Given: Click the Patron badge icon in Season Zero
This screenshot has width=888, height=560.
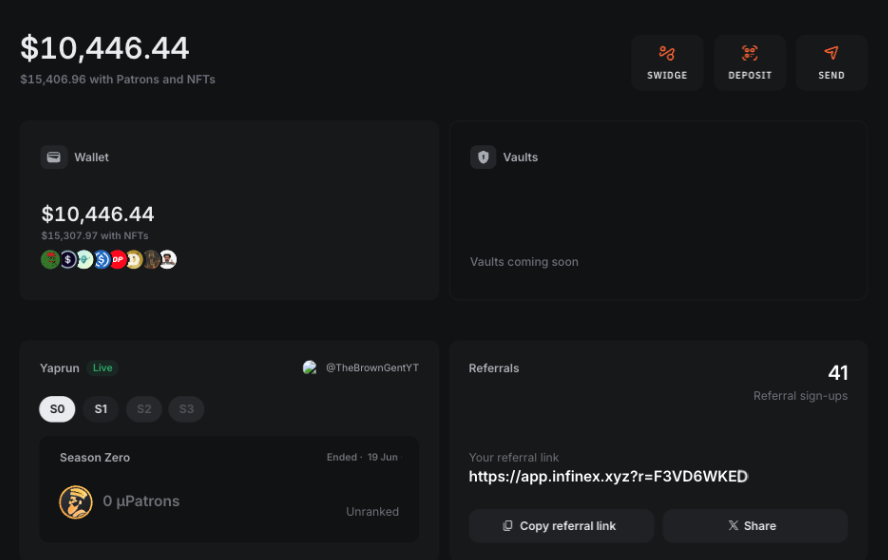Looking at the screenshot, I should [x=76, y=502].
